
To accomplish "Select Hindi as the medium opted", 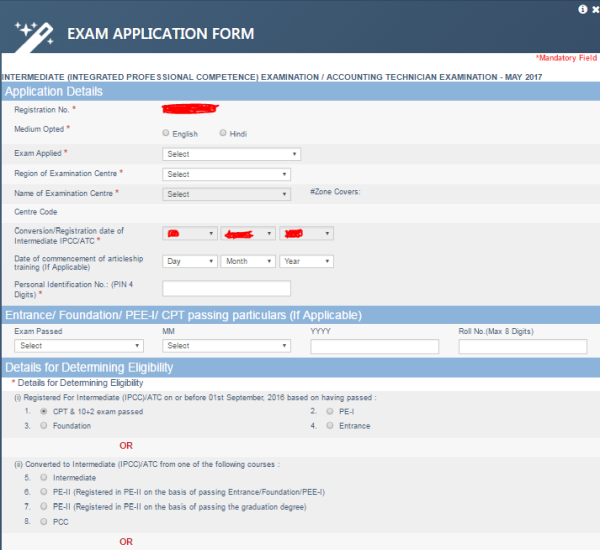I will [x=223, y=133].
